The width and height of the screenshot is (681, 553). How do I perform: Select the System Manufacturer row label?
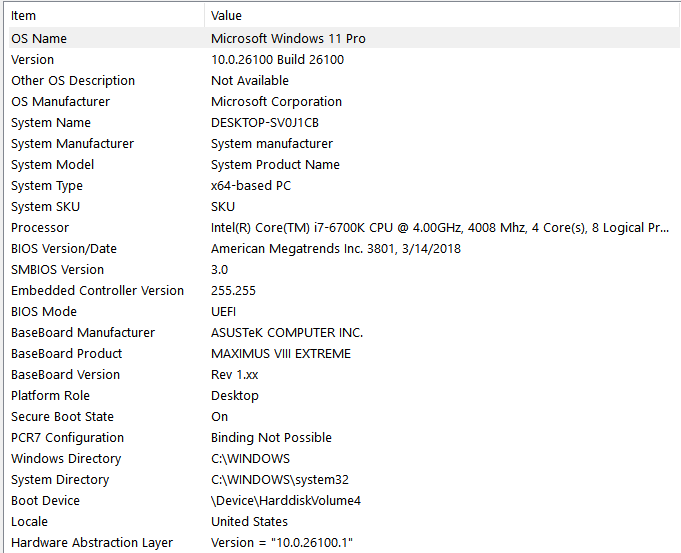pyautogui.click(x=72, y=143)
